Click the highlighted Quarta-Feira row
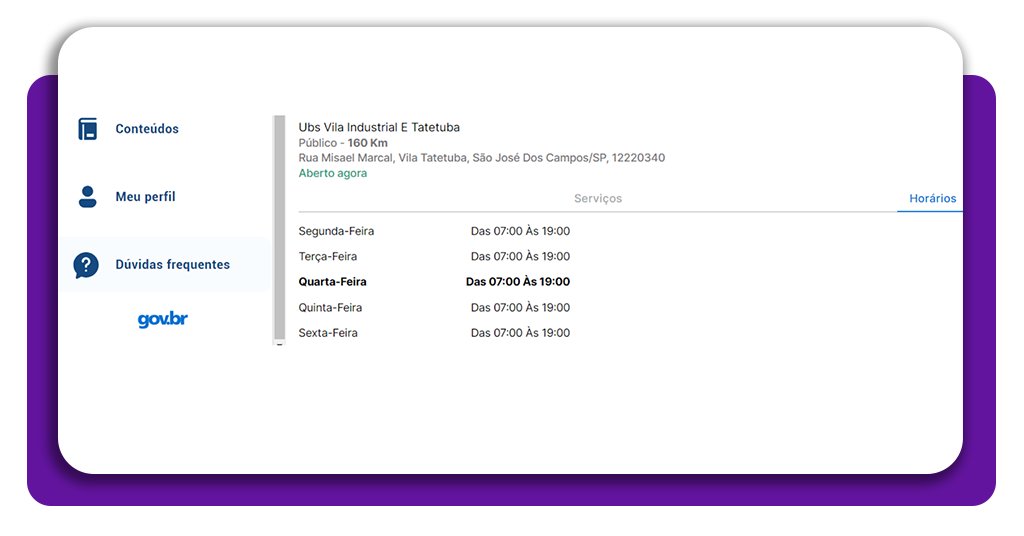 [434, 282]
